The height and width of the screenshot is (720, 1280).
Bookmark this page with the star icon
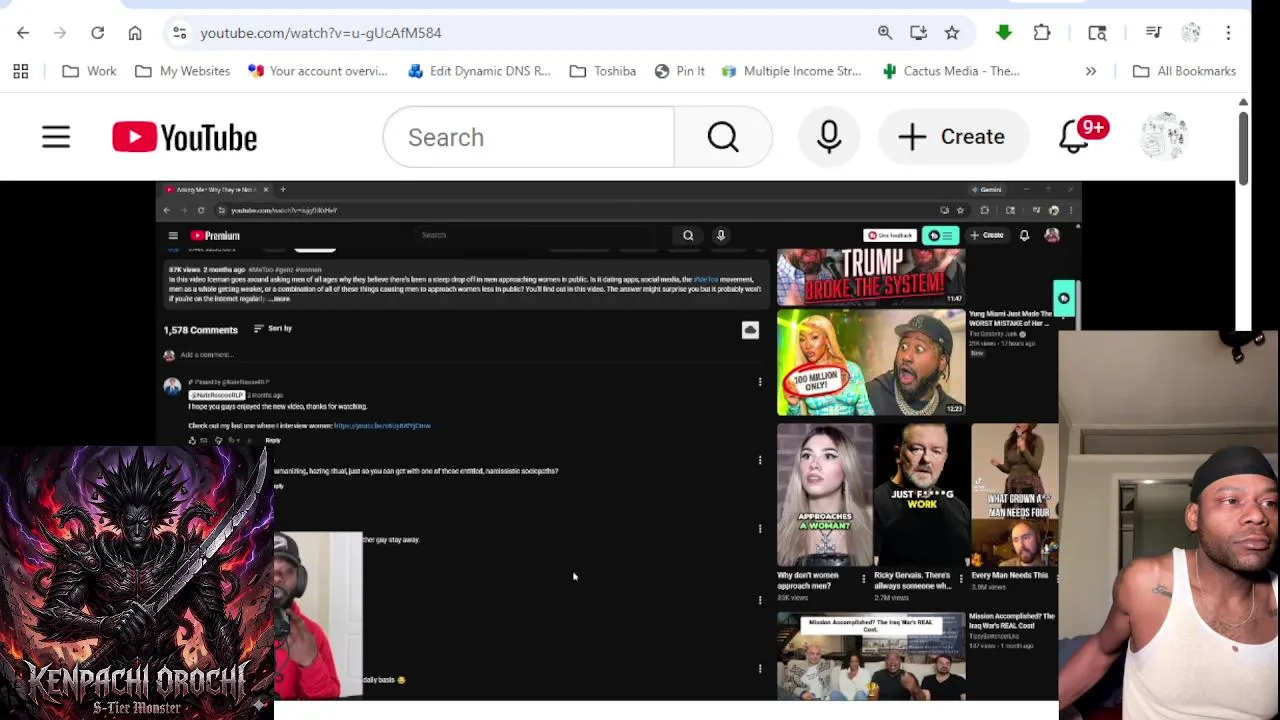pyautogui.click(x=952, y=33)
